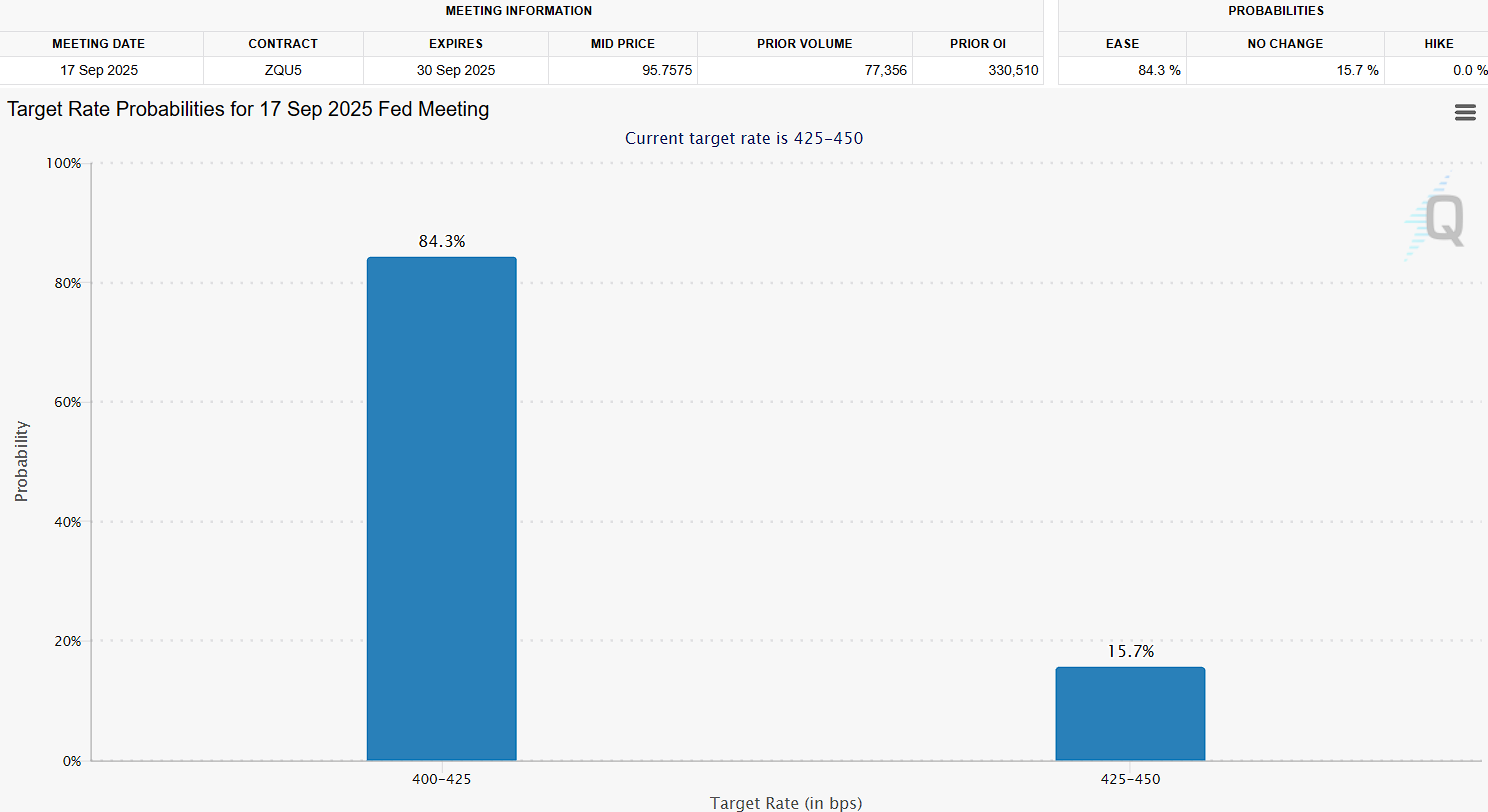Click the MEETING DATE column header
The width and height of the screenshot is (1488, 812).
pos(98,44)
